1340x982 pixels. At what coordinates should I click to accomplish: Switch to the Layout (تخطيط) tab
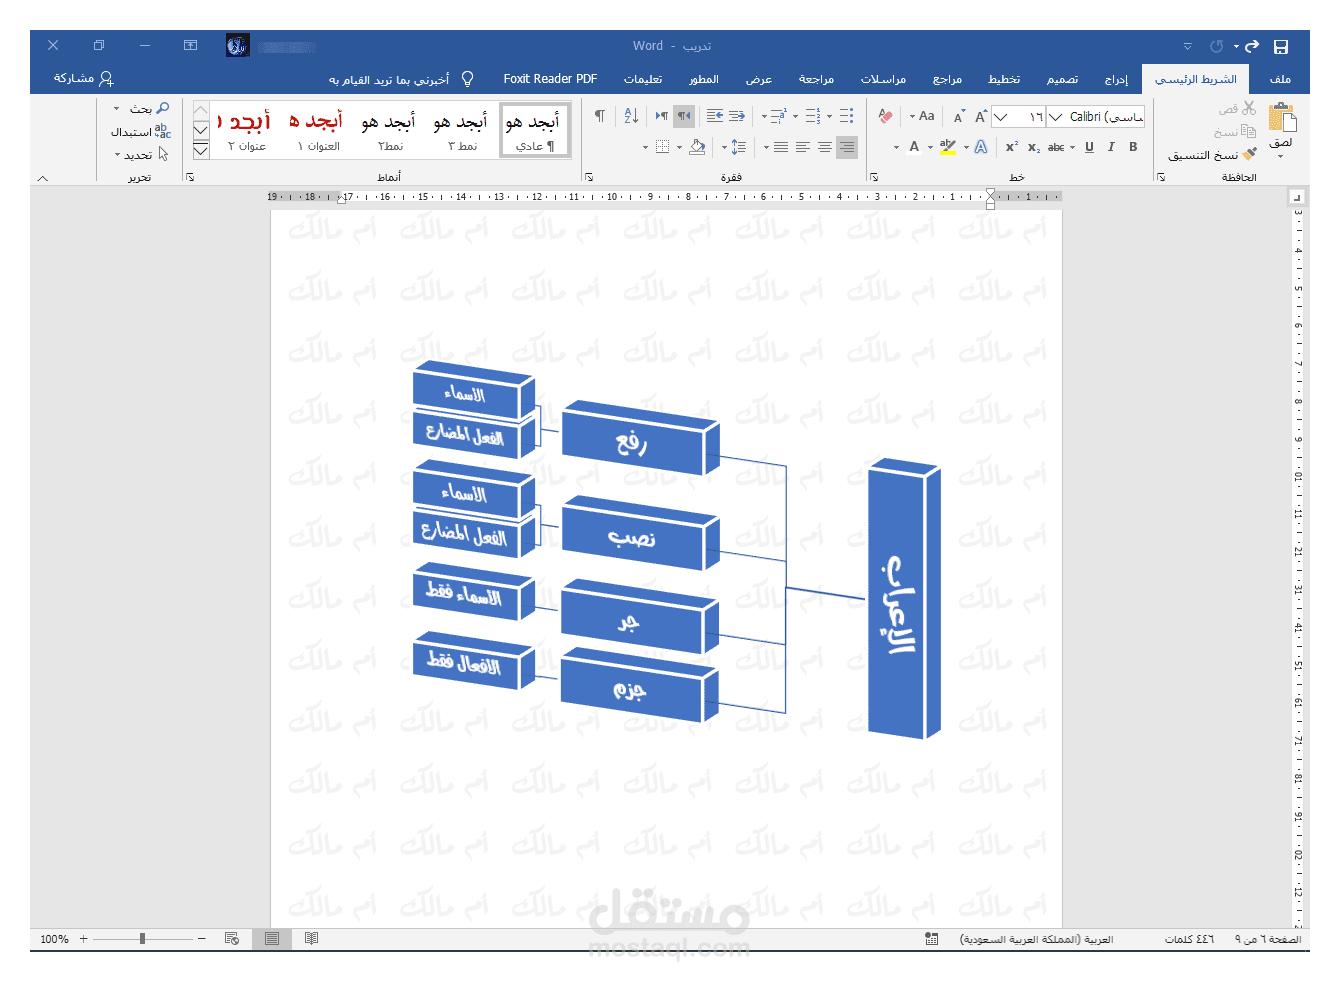pyautogui.click(x=1004, y=79)
